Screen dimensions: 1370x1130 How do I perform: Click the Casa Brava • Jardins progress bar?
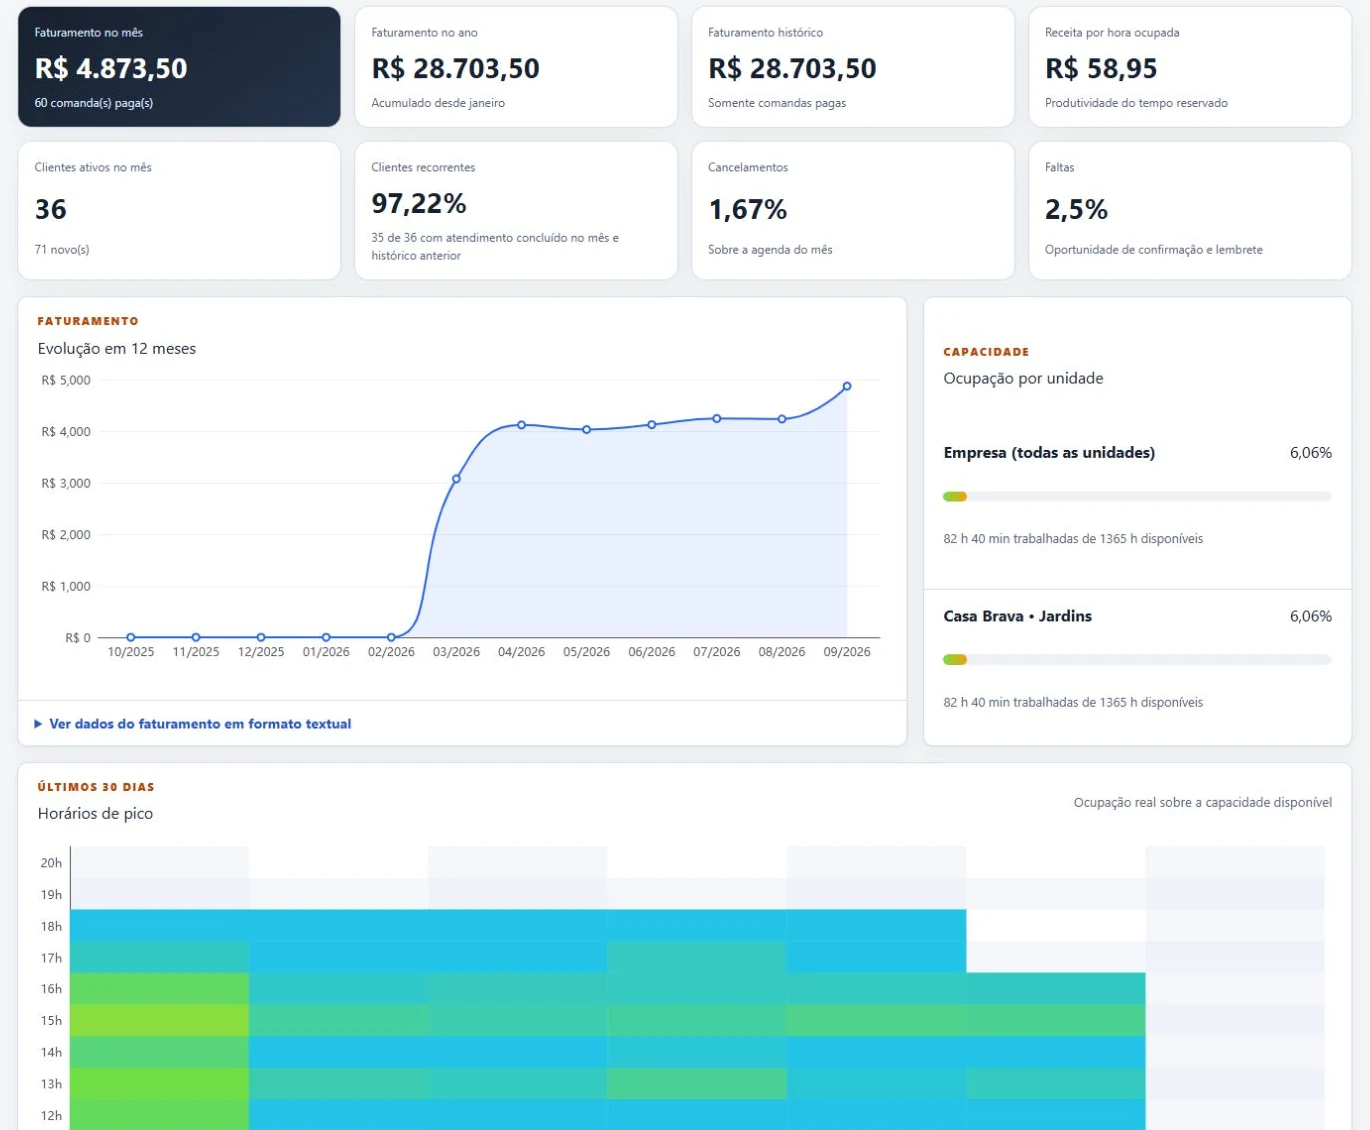point(1137,660)
